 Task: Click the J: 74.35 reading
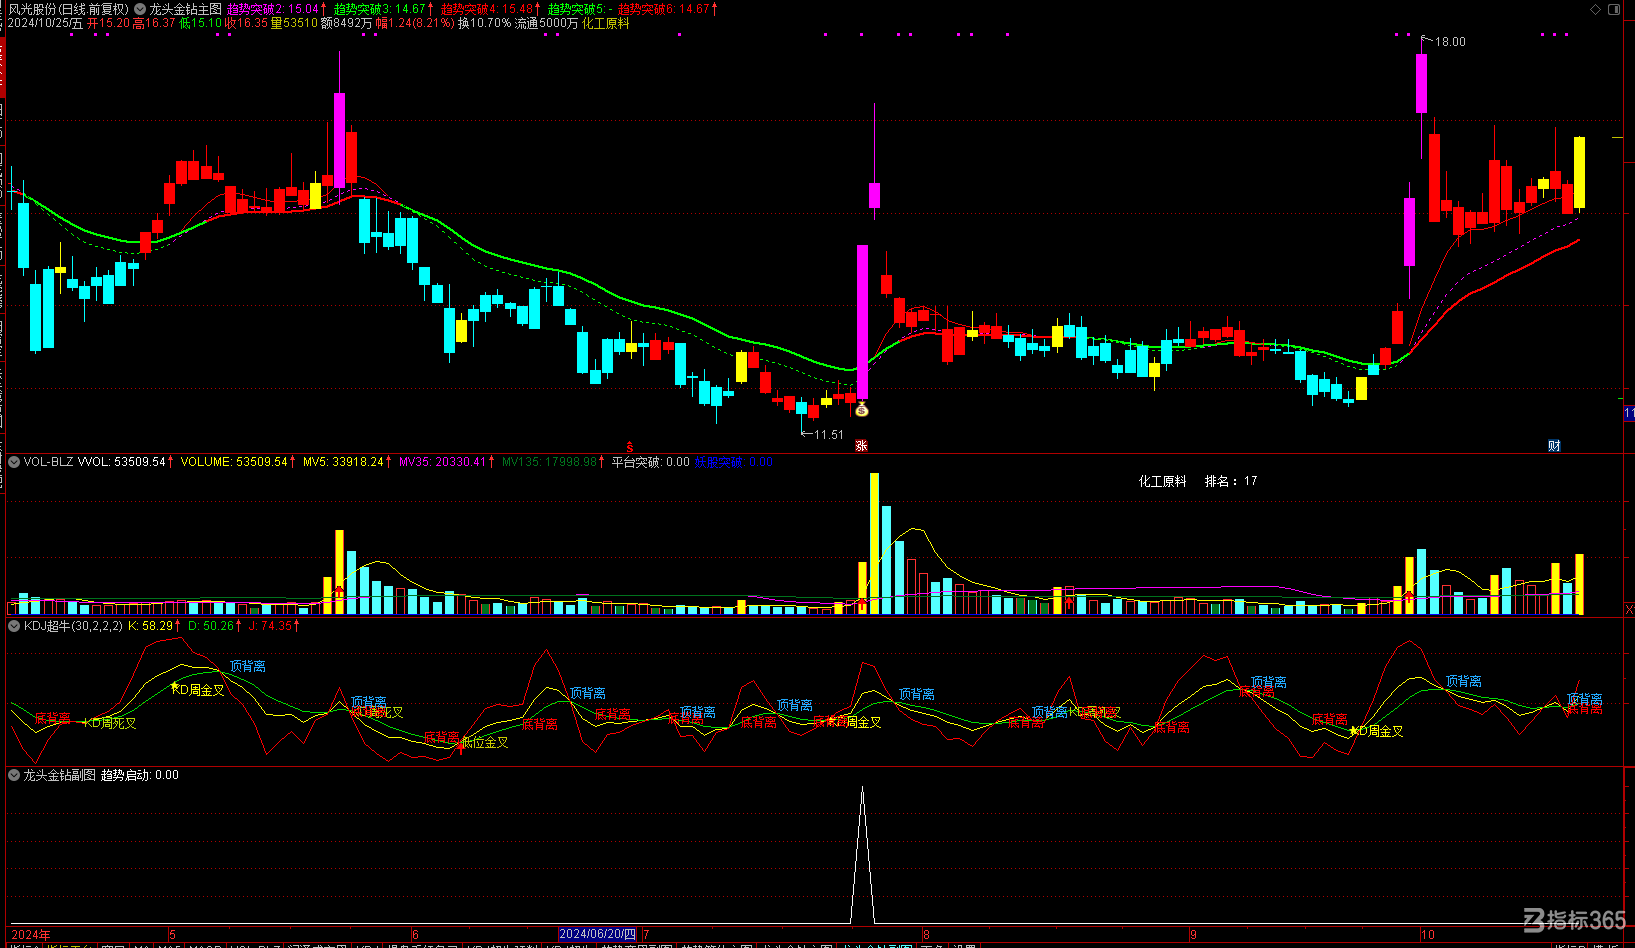271,626
